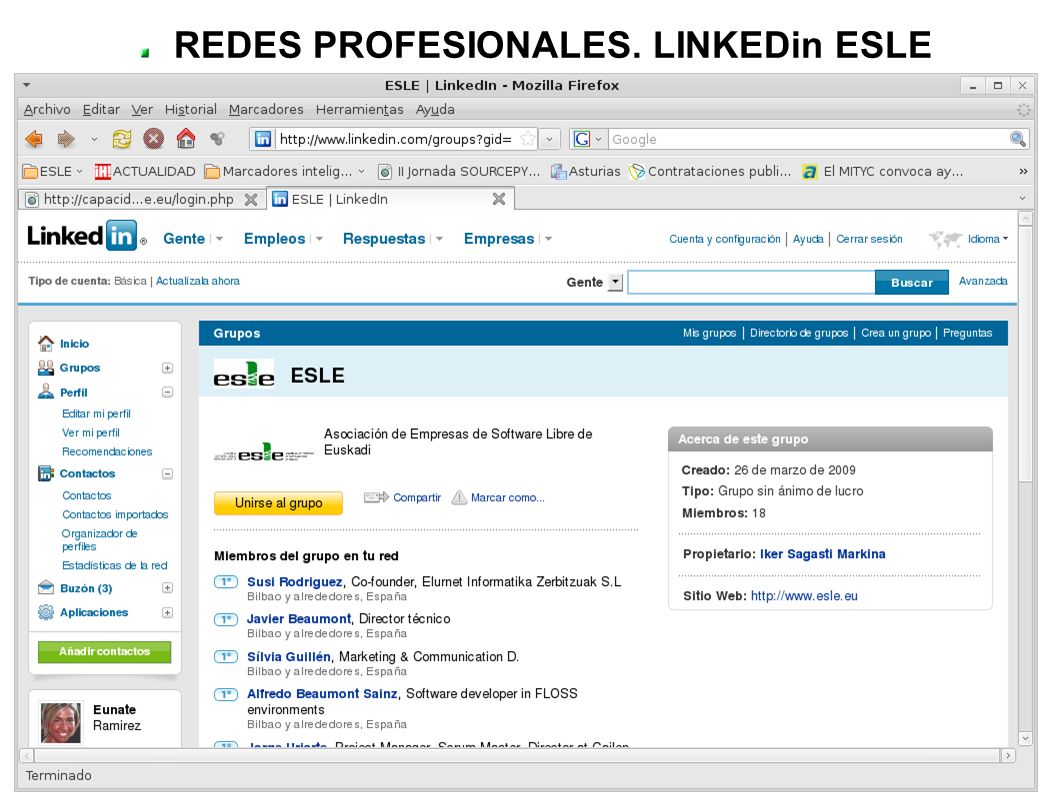
Task: Click the Cerrar sesión link
Action: point(869,239)
